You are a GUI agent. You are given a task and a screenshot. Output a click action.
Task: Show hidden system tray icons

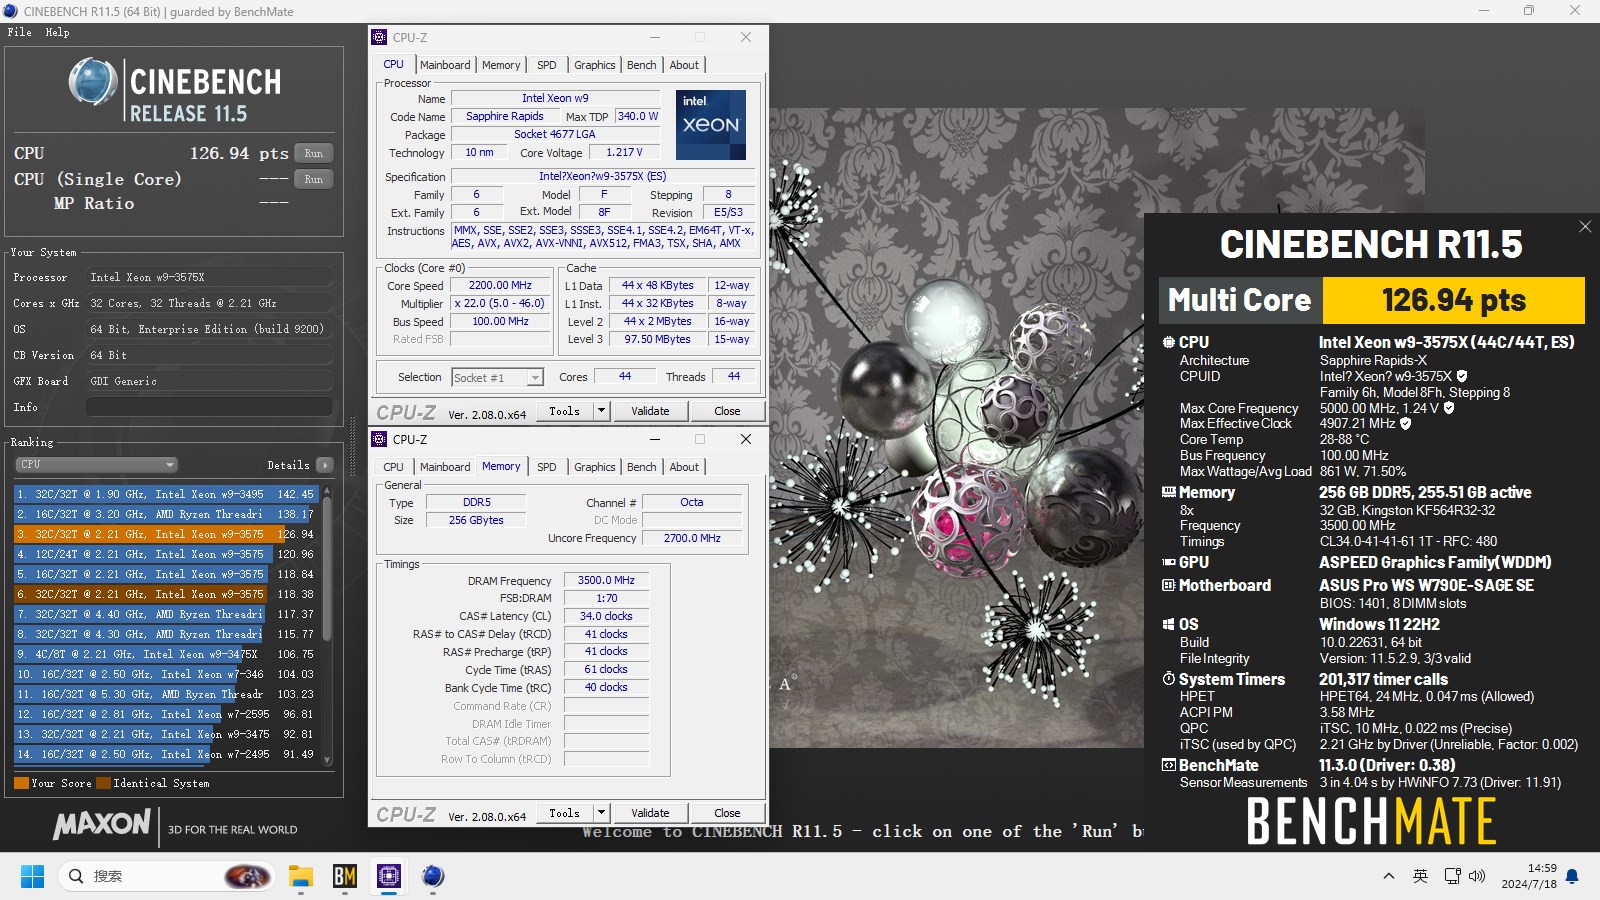[x=1389, y=876]
